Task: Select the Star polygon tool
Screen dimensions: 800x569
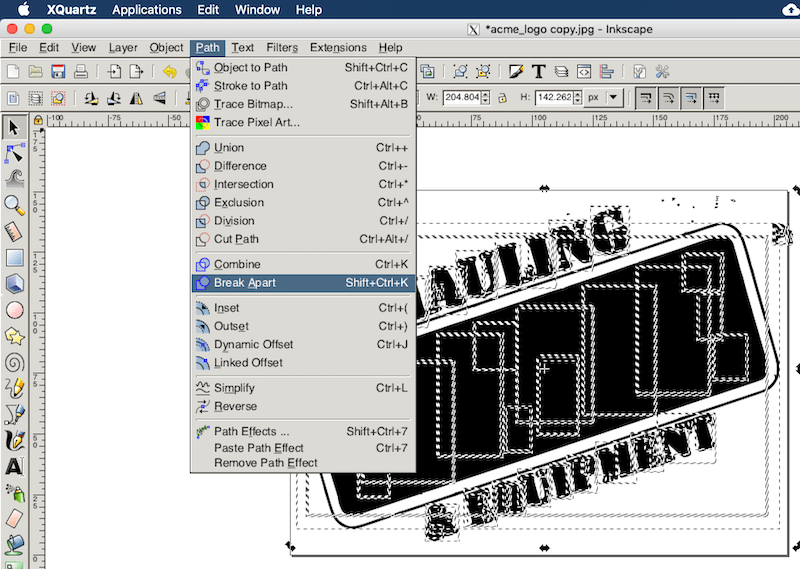Action: (x=14, y=336)
